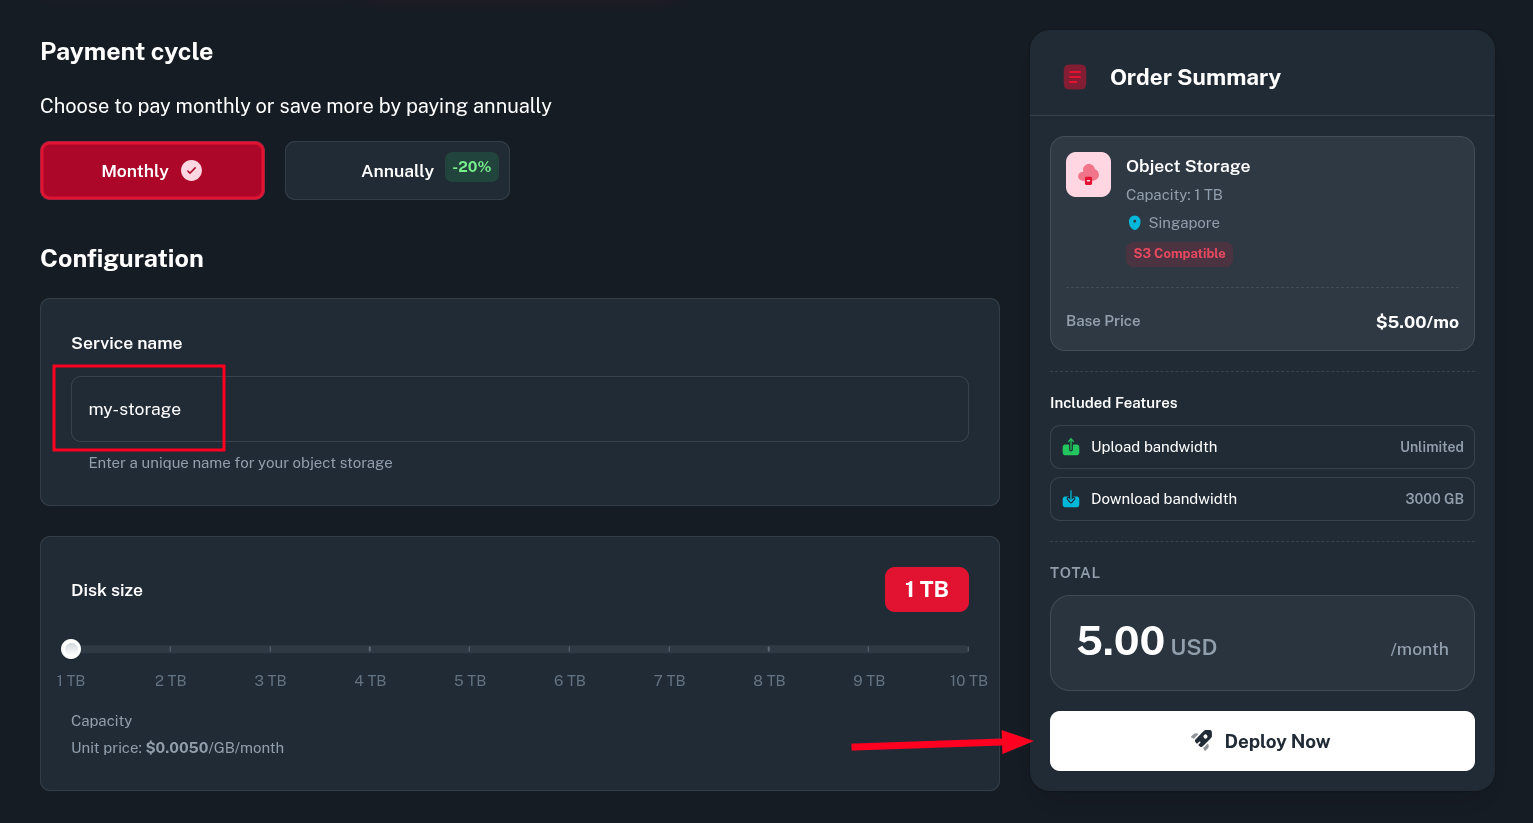
Task: Click the checkmark icon on Monthly
Action: point(191,171)
